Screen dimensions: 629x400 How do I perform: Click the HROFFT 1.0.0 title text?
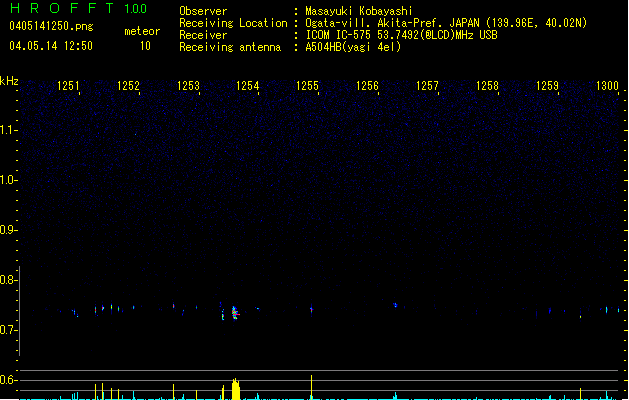pyautogui.click(x=79, y=8)
